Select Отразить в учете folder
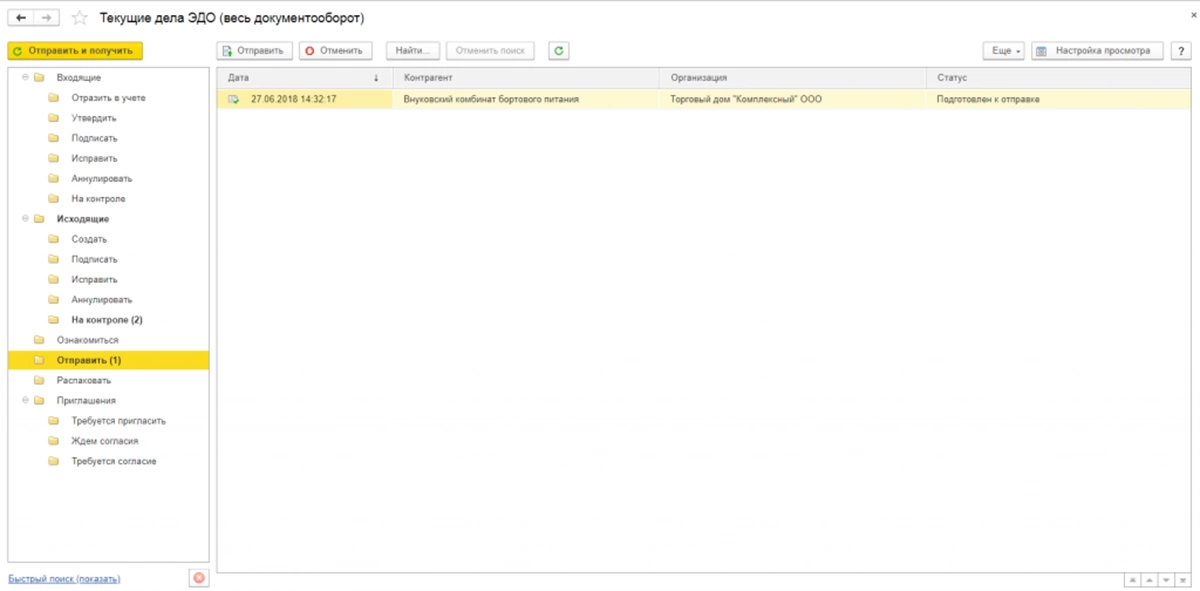This screenshot has height=591, width=1200. pyautogui.click(x=108, y=98)
